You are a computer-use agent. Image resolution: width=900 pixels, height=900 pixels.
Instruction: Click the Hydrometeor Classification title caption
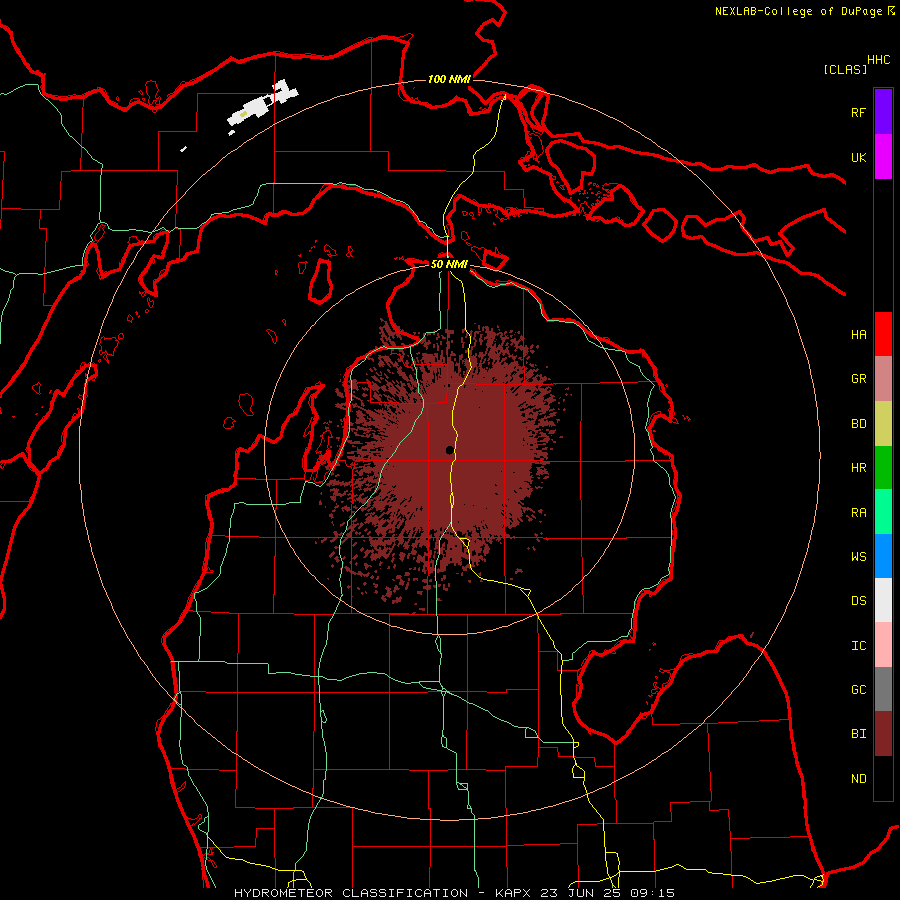click(454, 893)
